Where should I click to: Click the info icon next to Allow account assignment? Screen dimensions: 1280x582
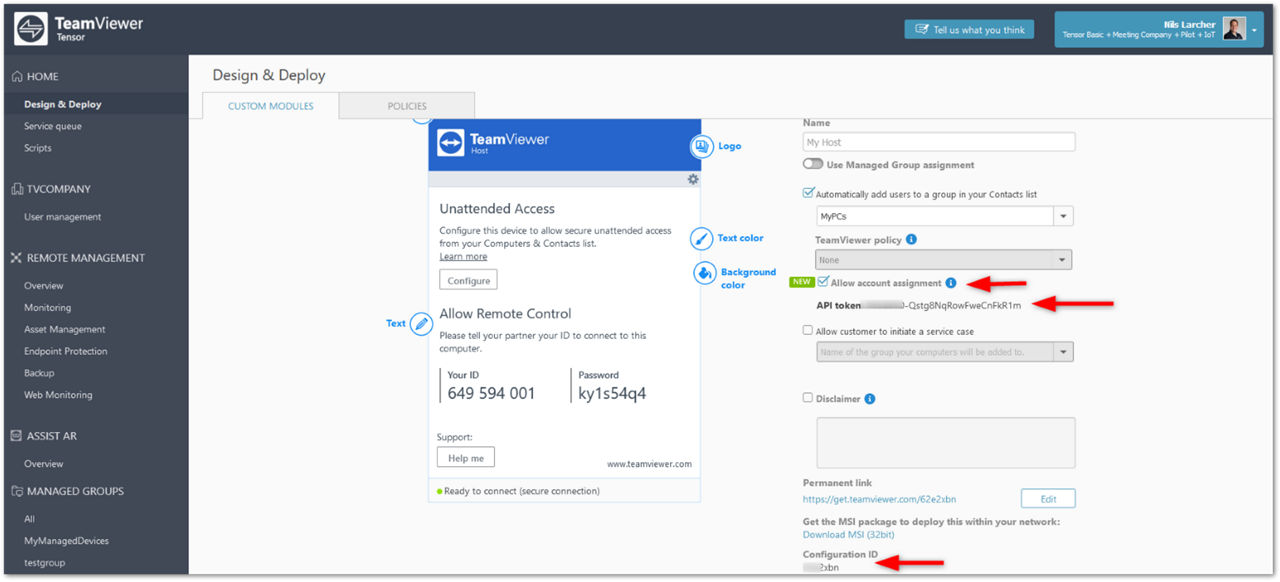point(951,283)
